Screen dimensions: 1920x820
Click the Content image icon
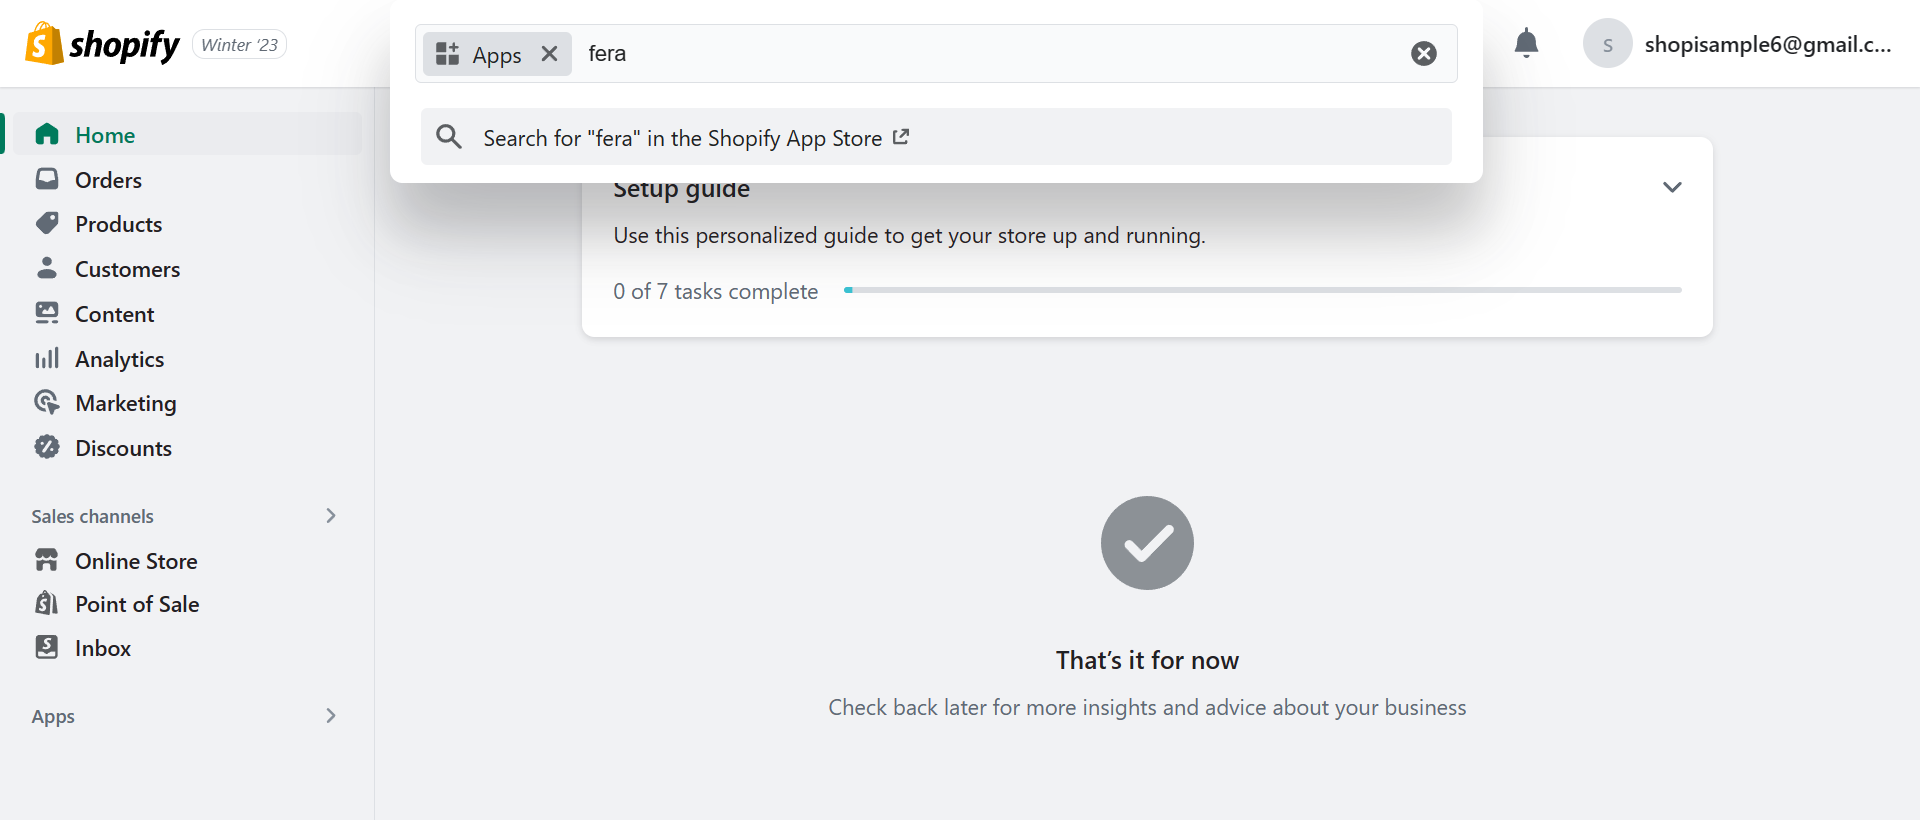(47, 313)
